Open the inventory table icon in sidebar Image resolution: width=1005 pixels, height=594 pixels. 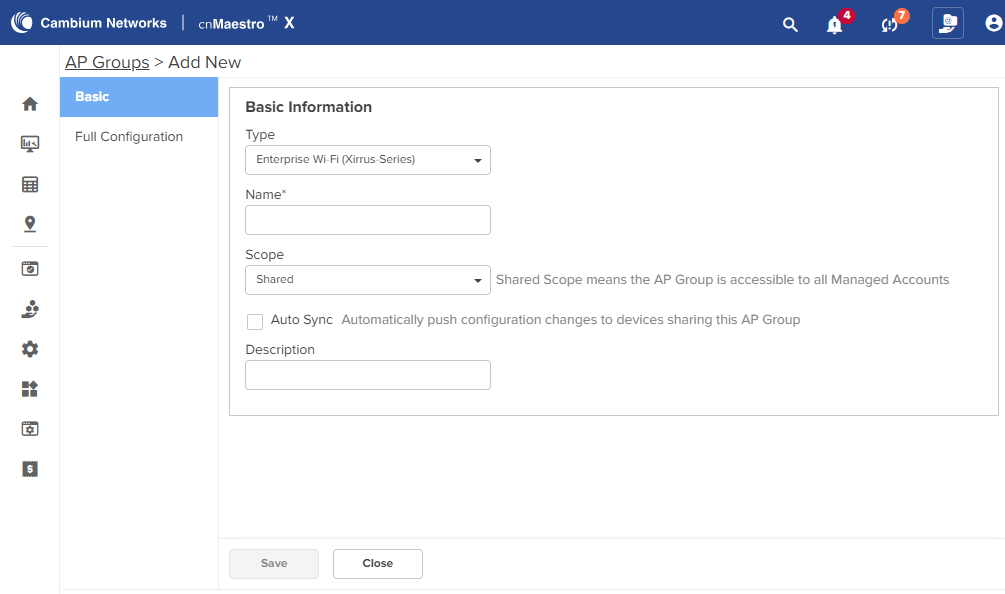(x=29, y=185)
